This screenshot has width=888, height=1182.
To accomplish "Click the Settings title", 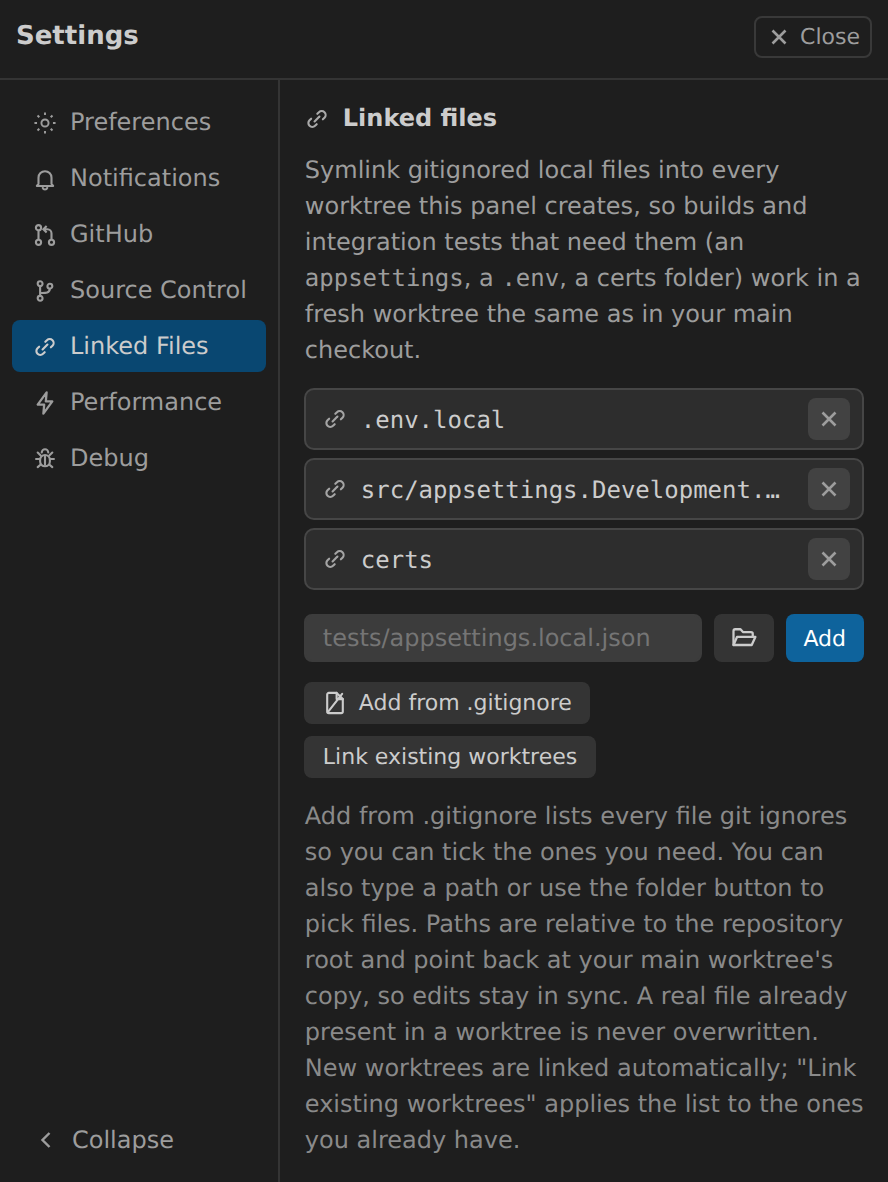I will click(78, 35).
